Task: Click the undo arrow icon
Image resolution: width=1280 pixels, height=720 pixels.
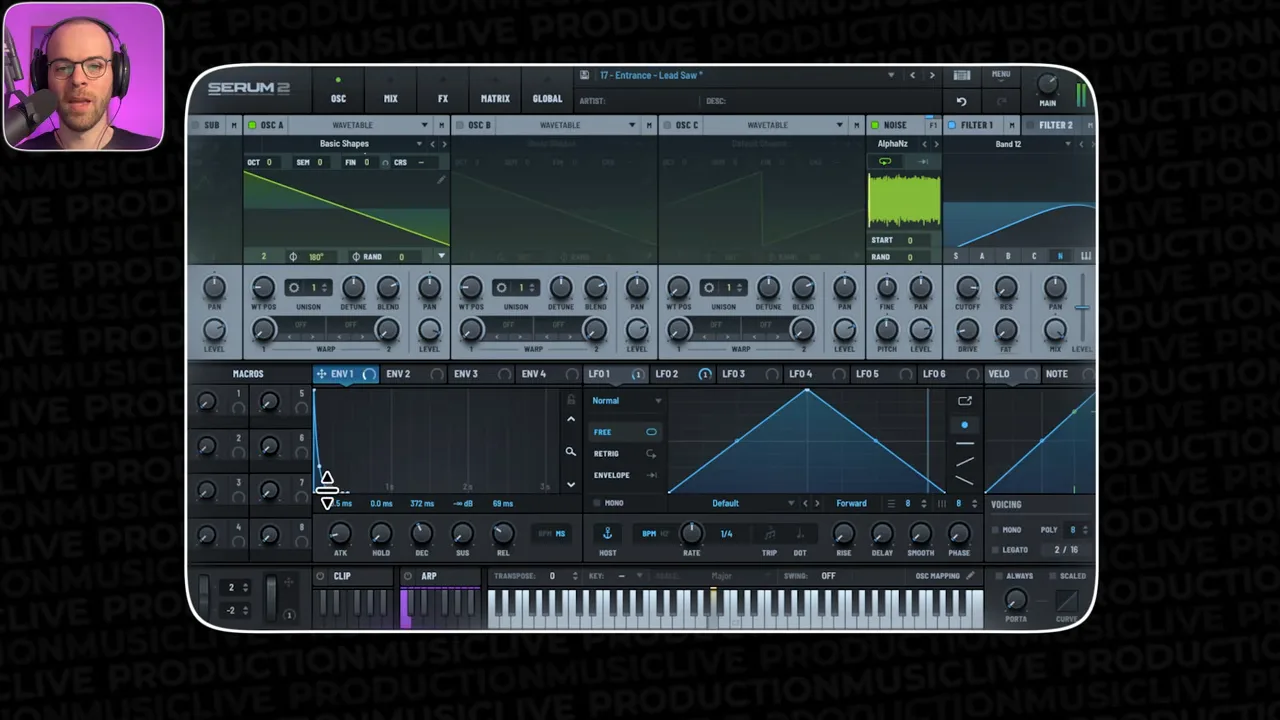Action: pyautogui.click(x=961, y=101)
